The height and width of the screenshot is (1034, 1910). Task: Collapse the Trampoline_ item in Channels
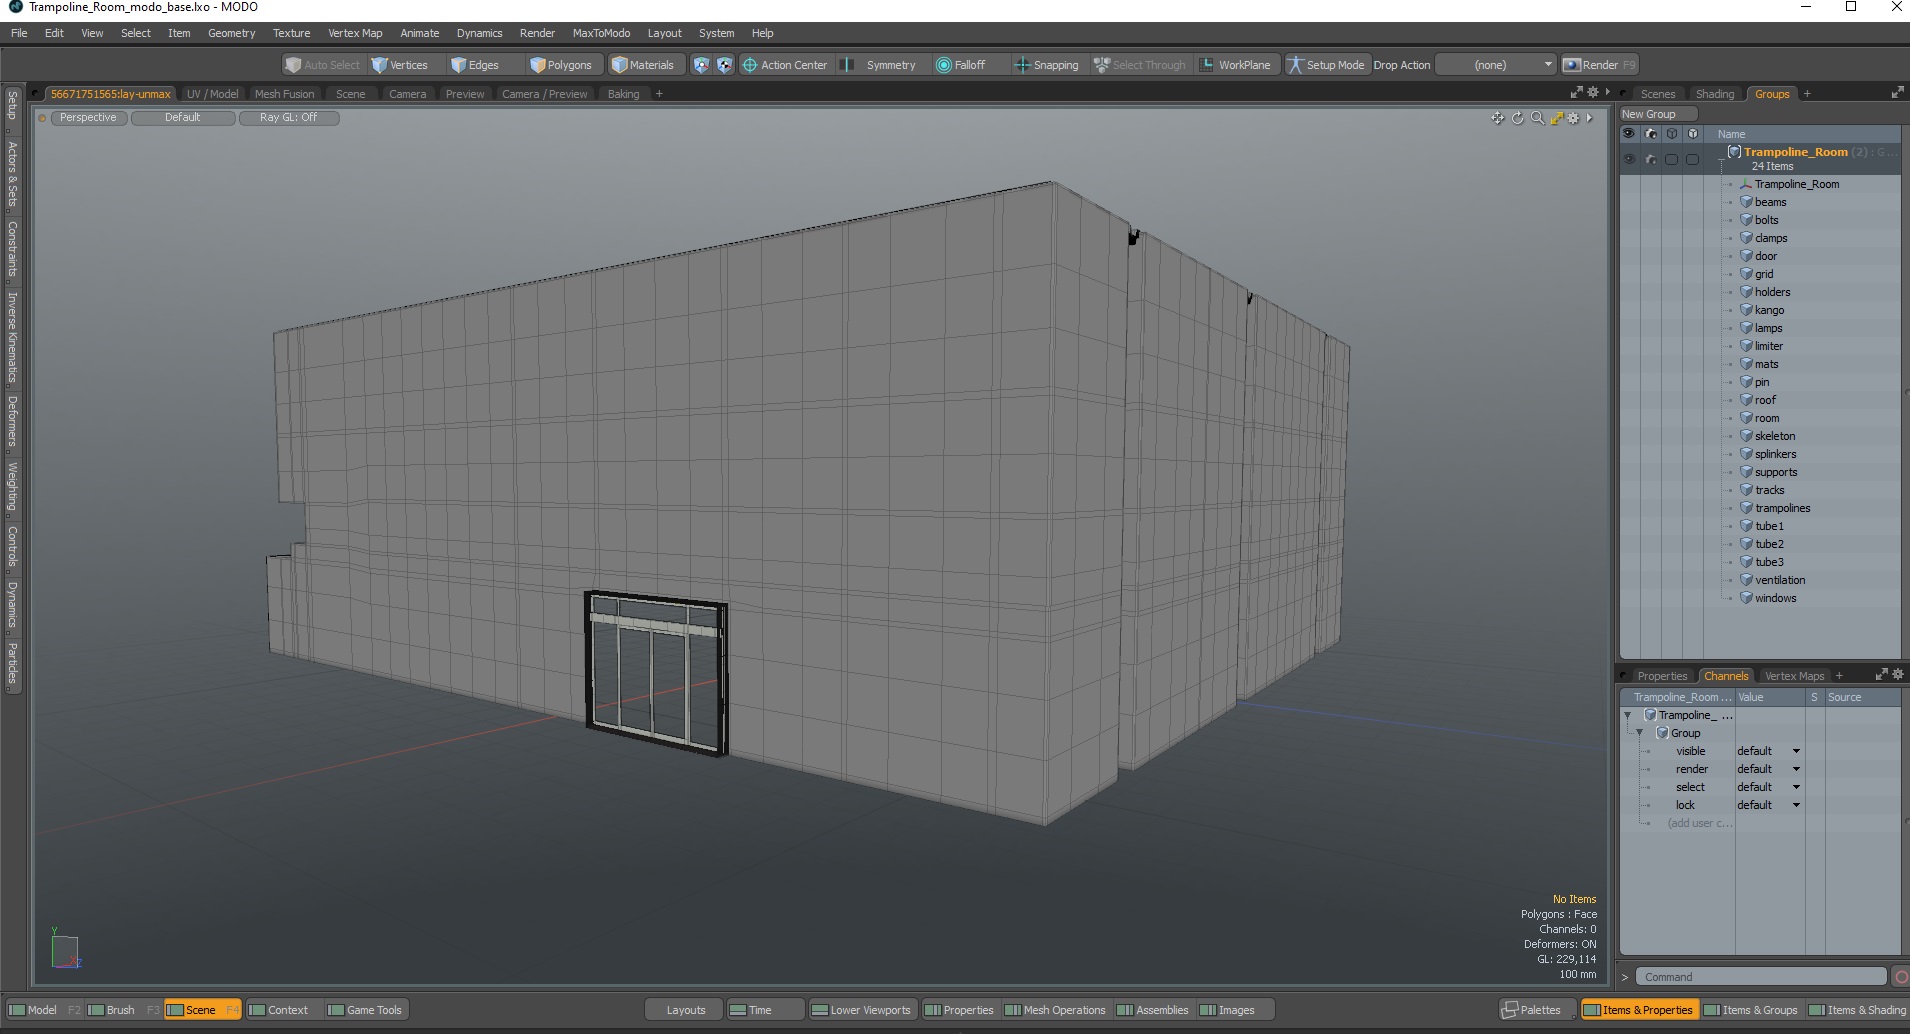tap(1628, 715)
